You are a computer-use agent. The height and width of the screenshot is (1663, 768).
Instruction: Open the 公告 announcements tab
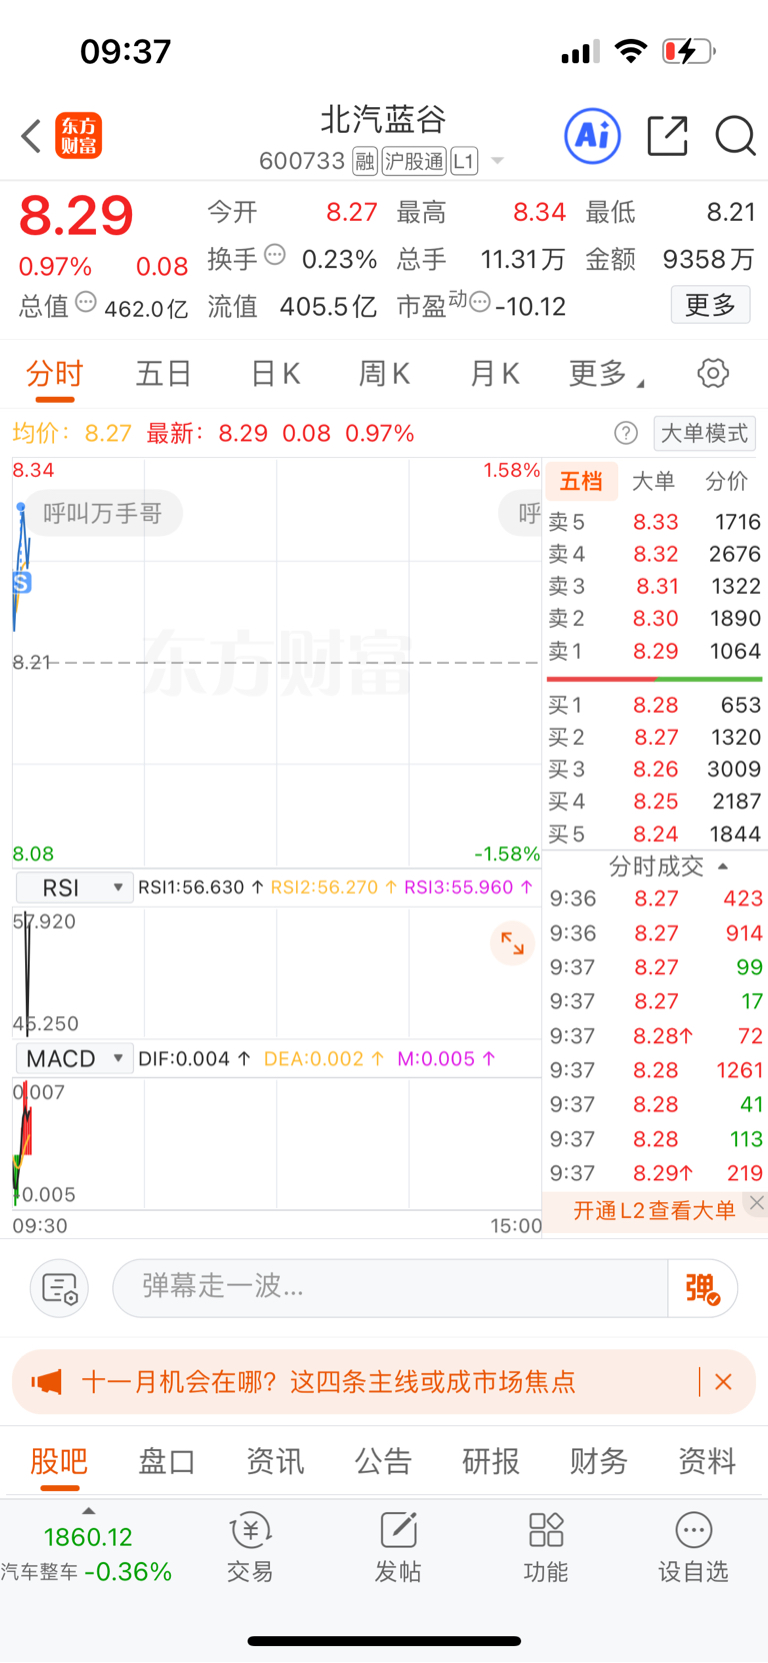click(x=383, y=1462)
